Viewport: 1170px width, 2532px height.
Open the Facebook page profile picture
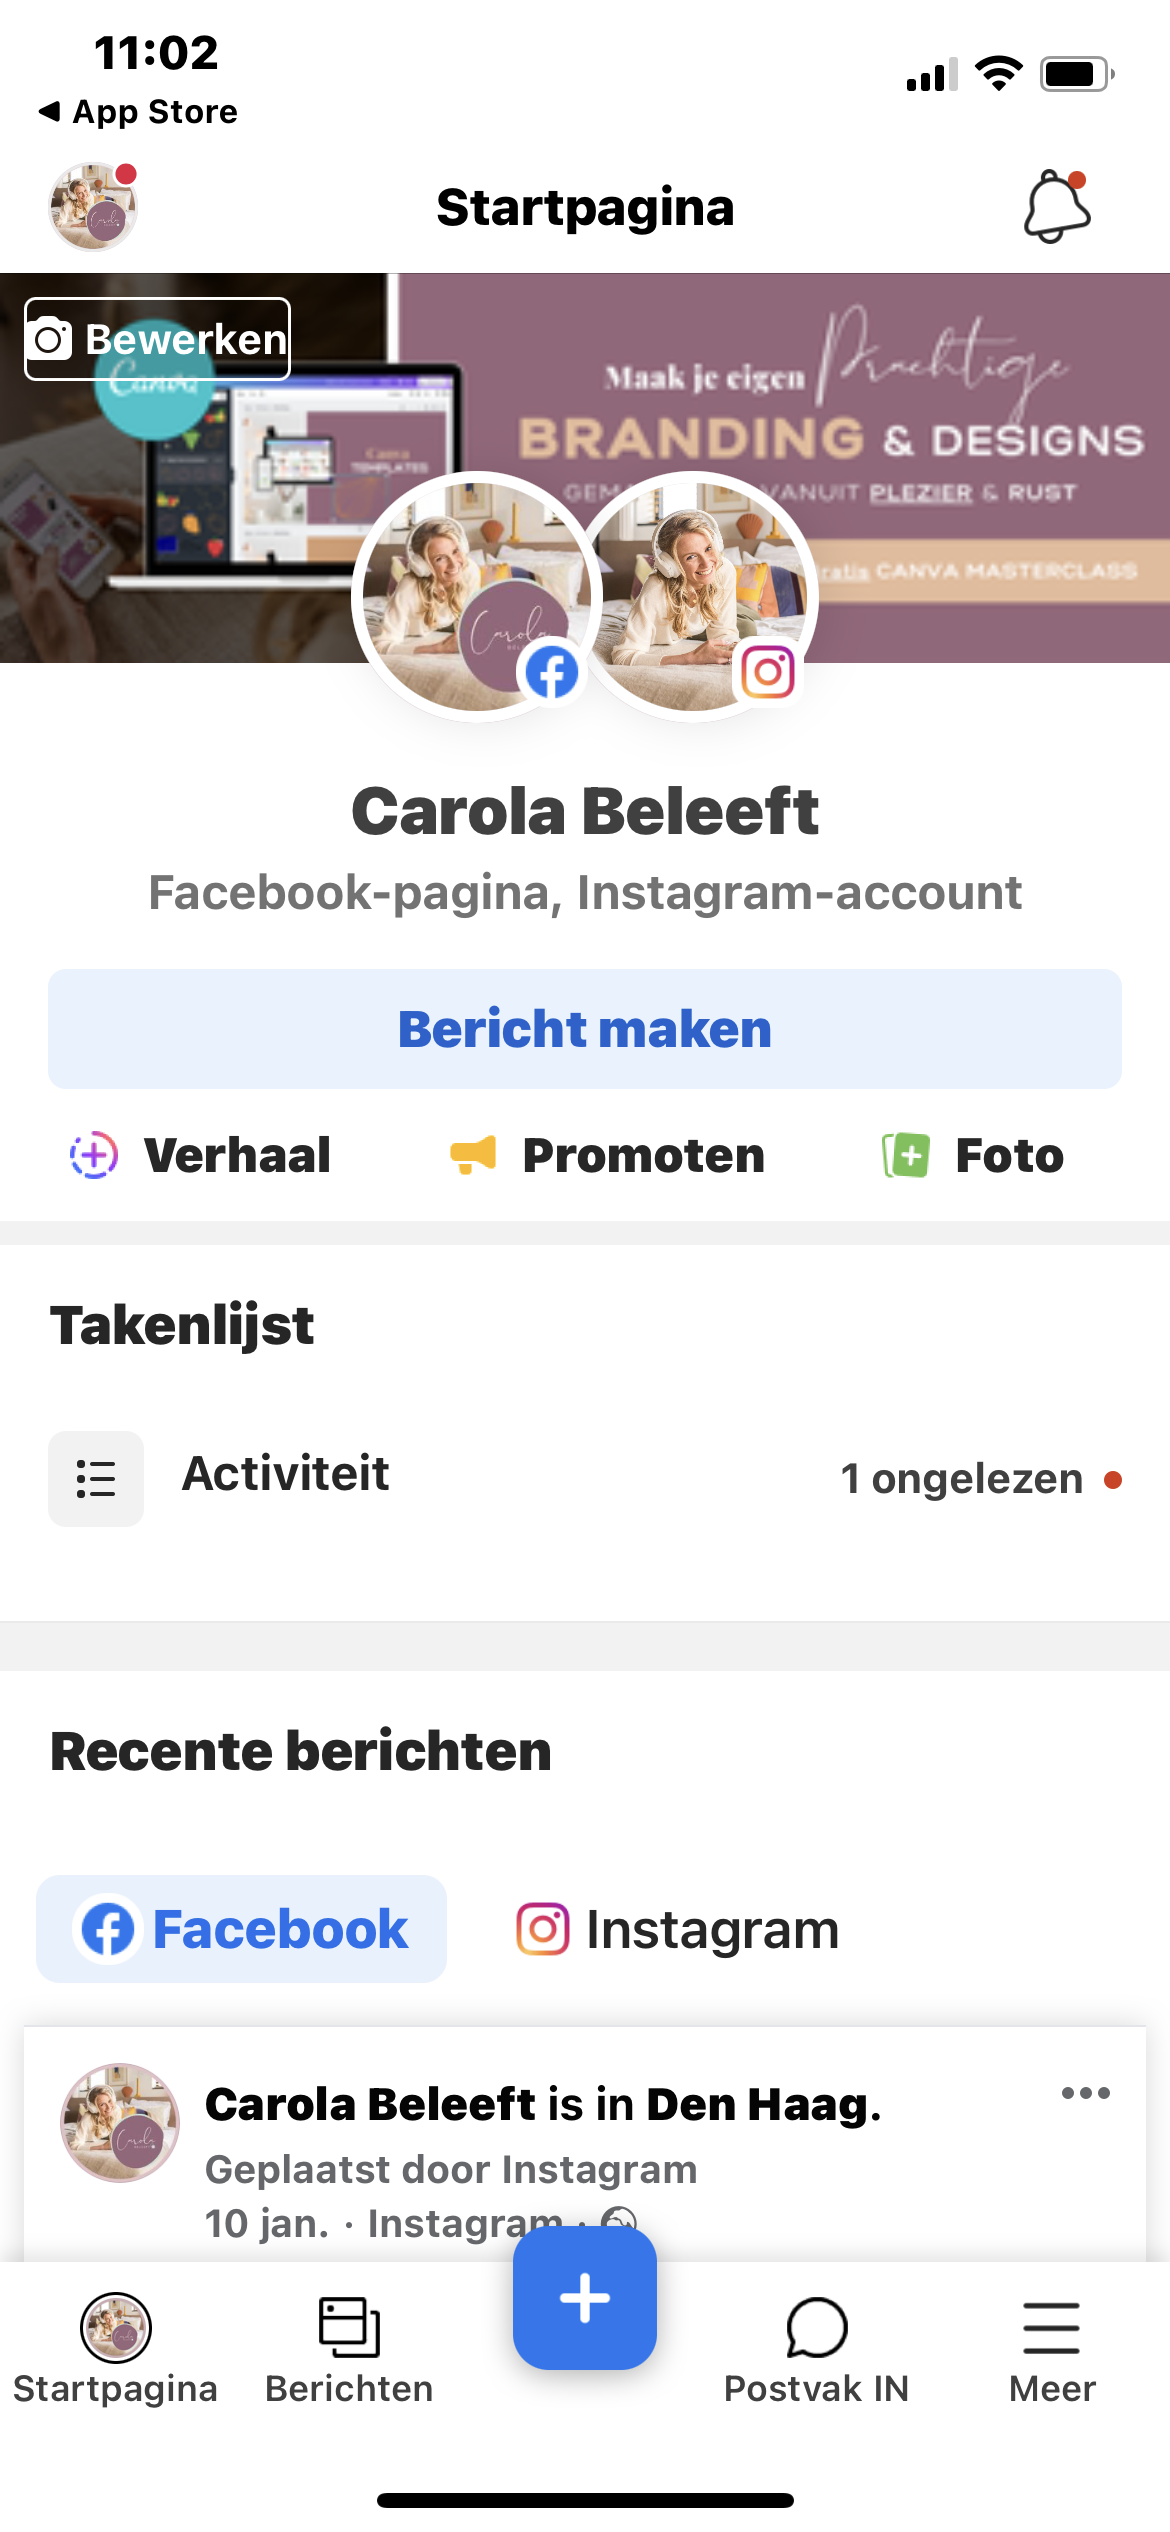(x=476, y=597)
